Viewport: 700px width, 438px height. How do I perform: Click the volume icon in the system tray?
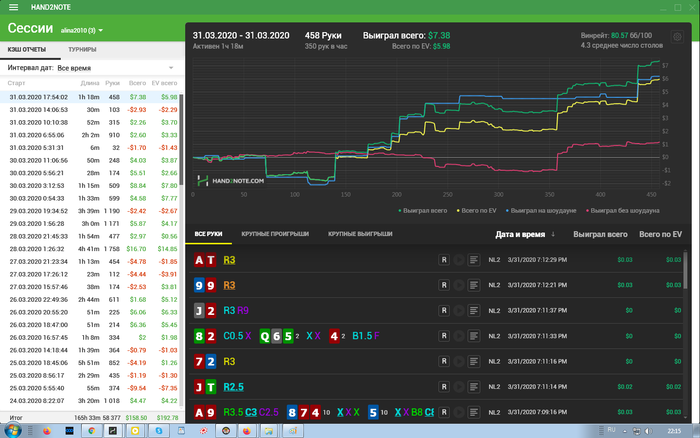click(x=648, y=431)
